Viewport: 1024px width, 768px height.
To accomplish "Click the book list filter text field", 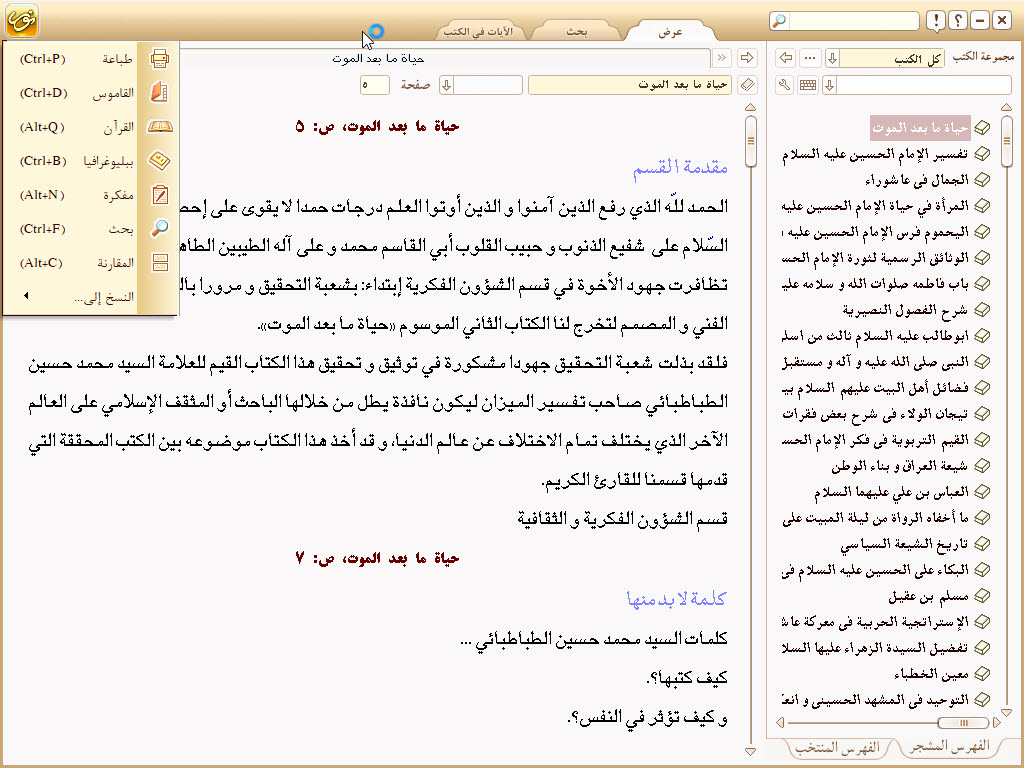I will [x=924, y=85].
